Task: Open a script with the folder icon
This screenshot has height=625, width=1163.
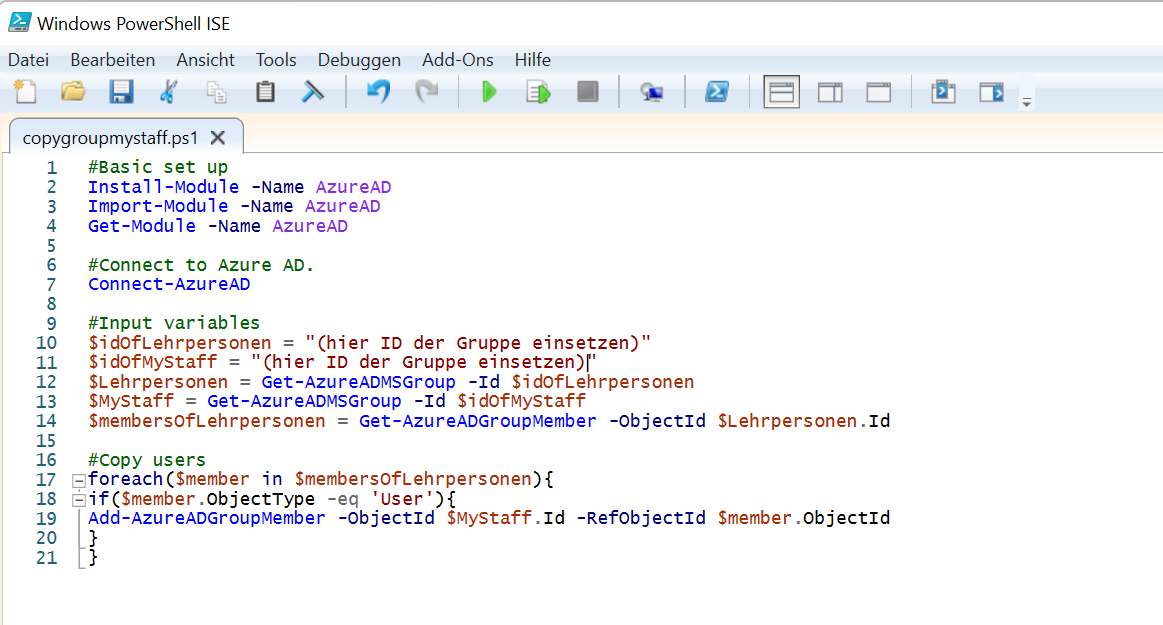Action: pos(73,92)
